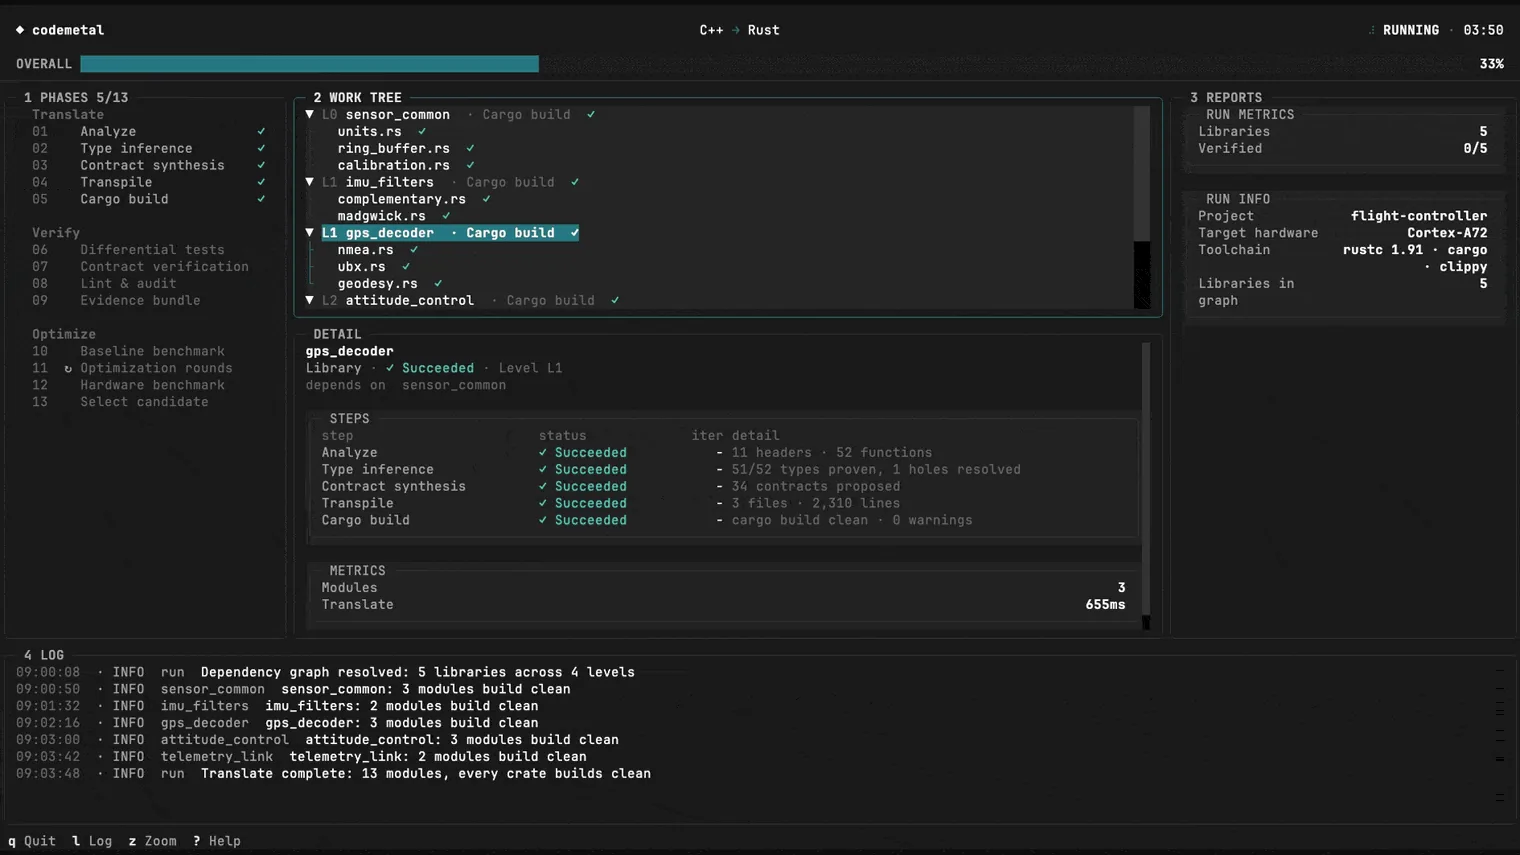
Task: Collapse the L2 attitude_control tree node
Action: [310, 301]
